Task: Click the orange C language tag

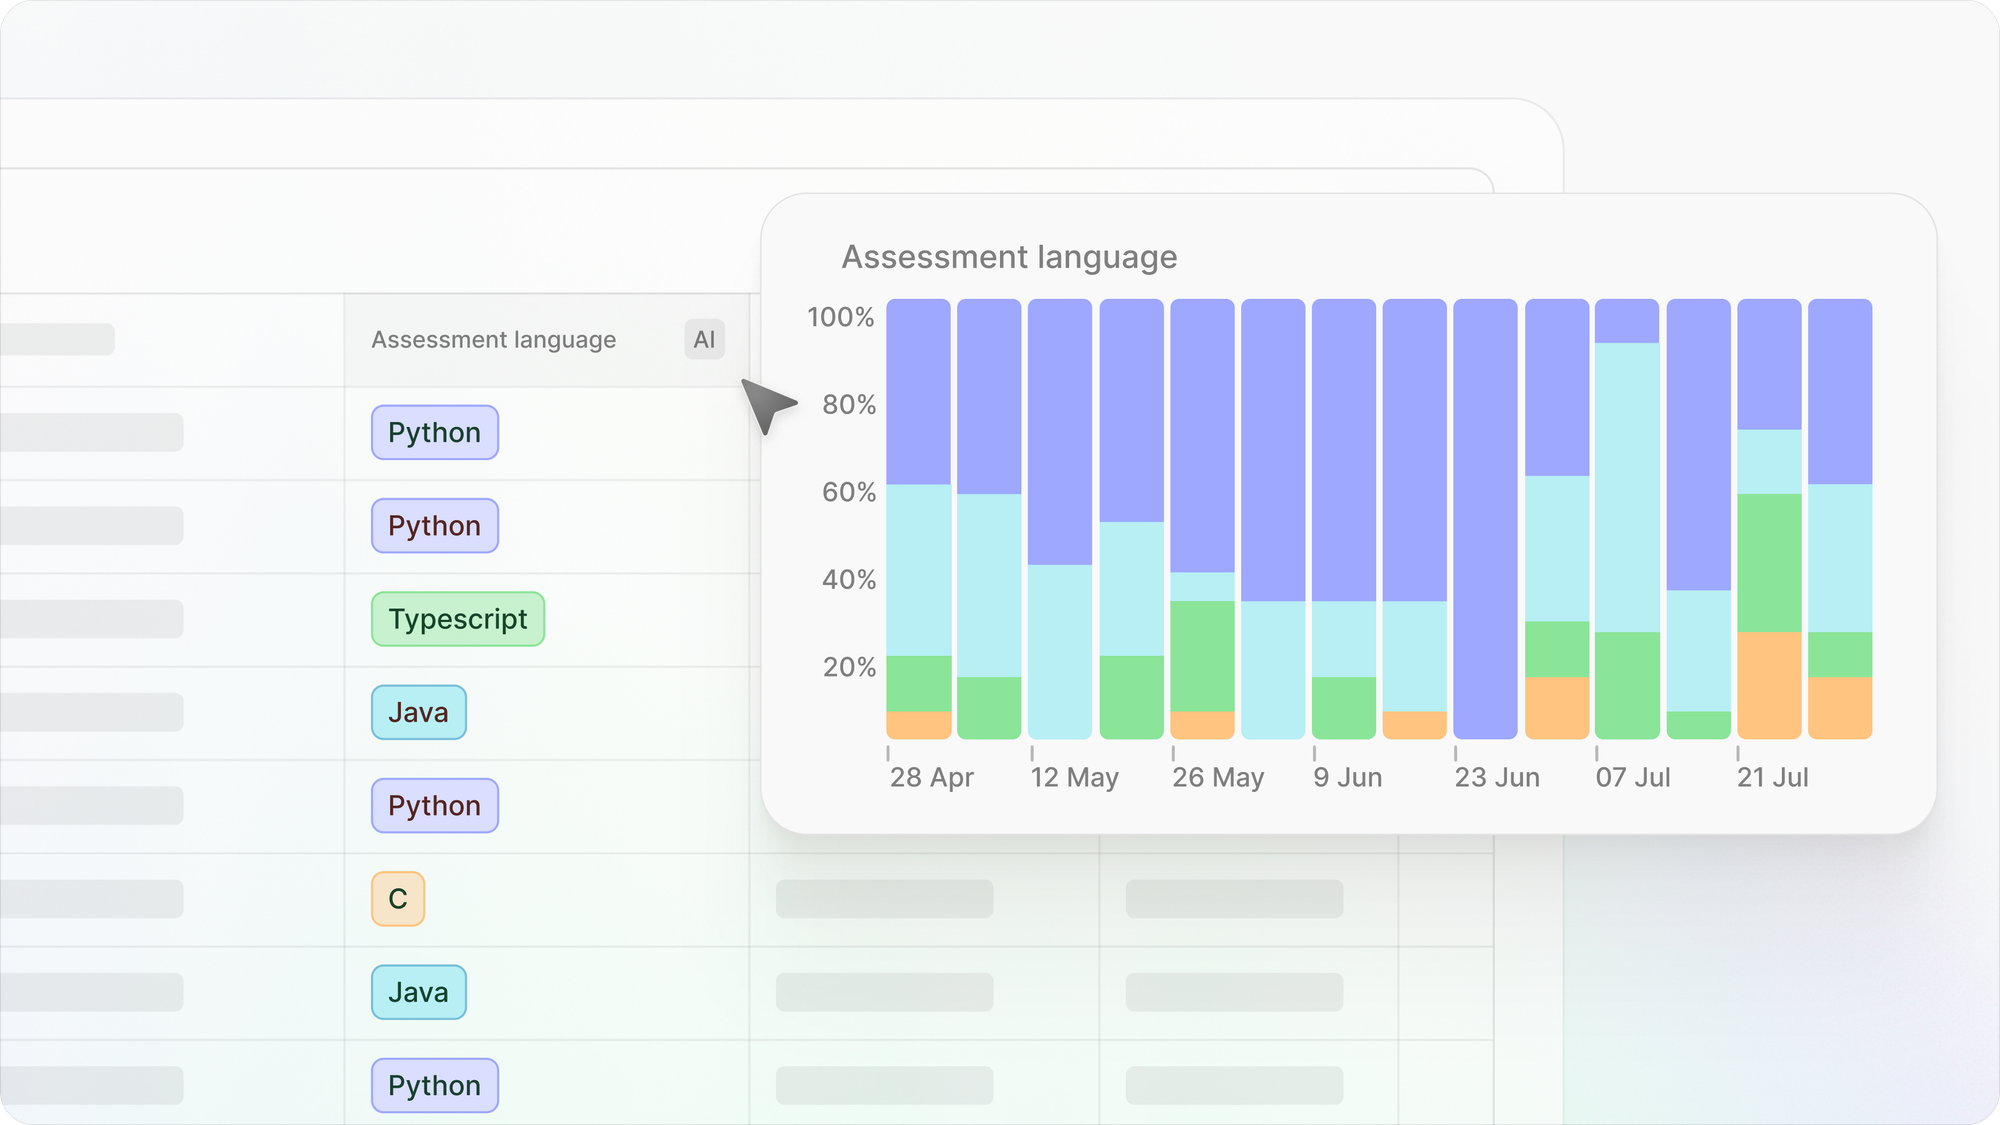Action: point(398,899)
